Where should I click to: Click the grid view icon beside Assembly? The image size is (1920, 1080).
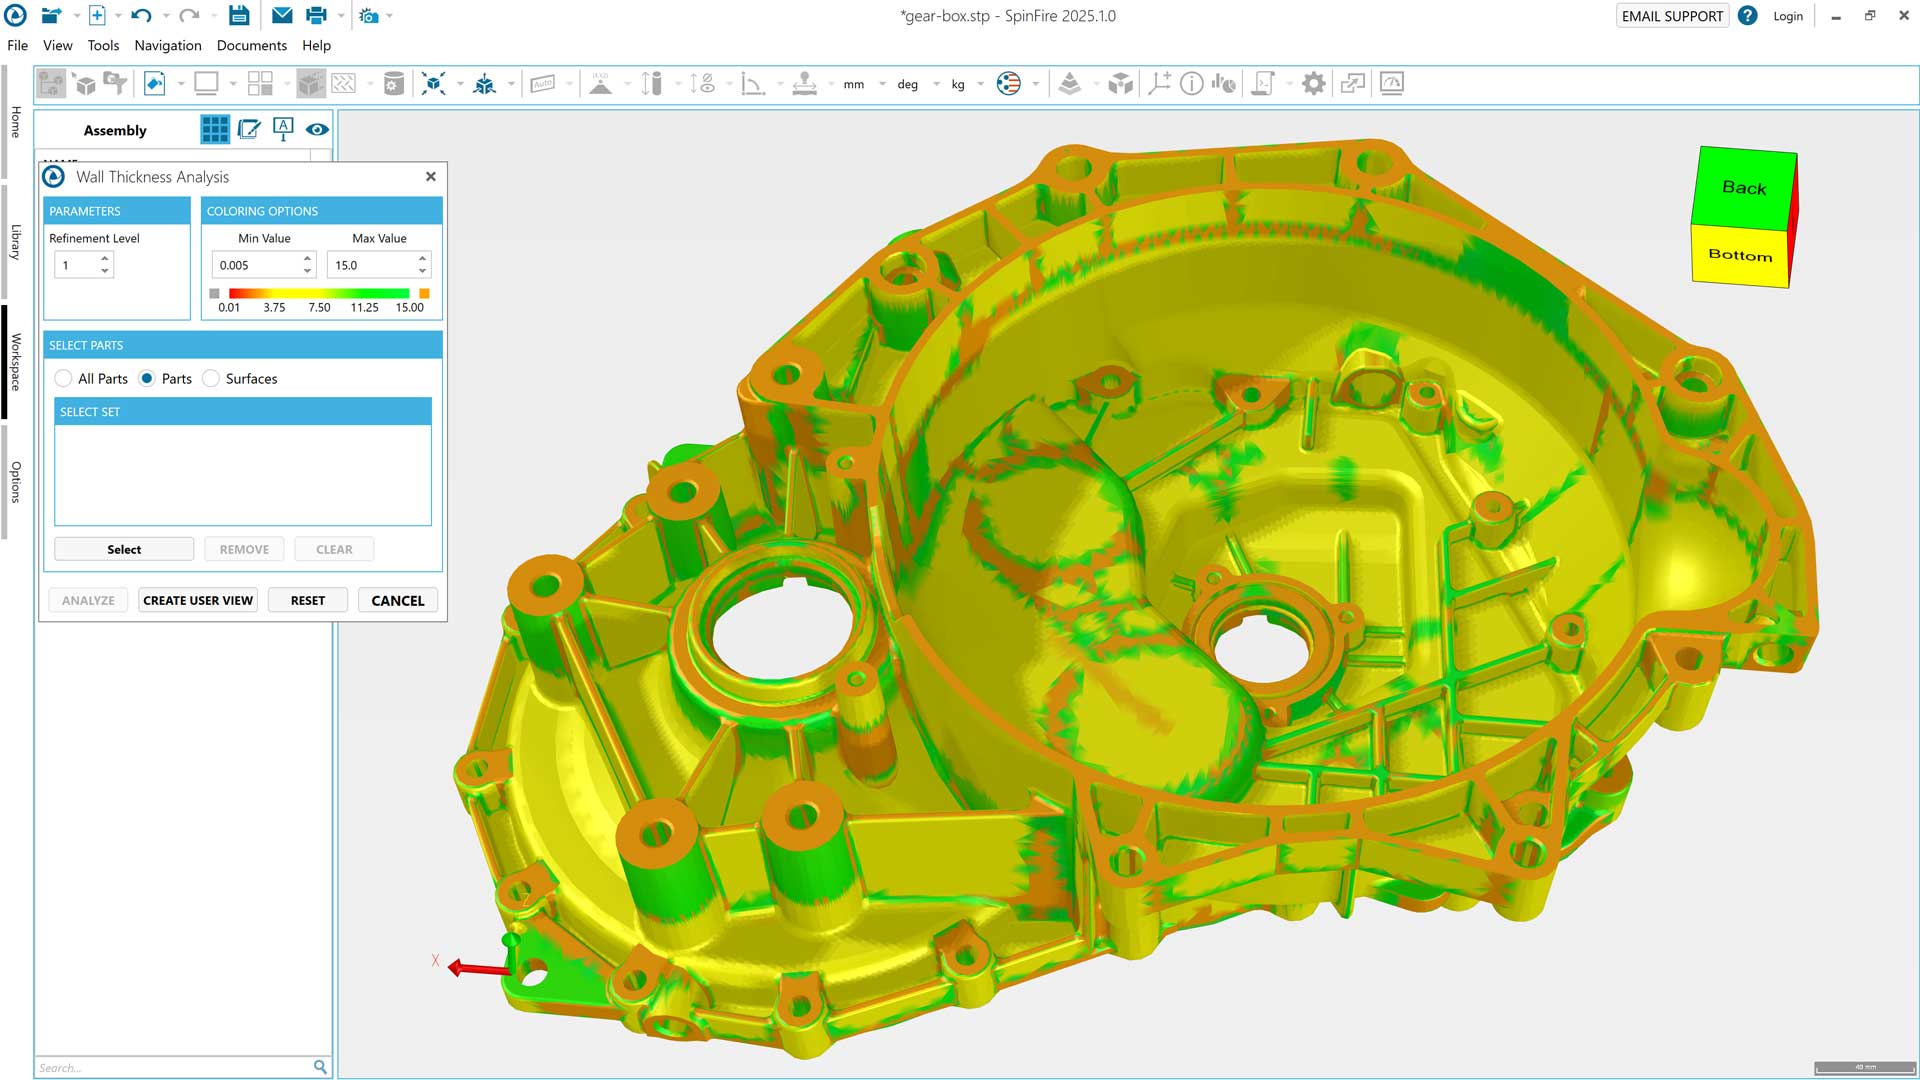click(x=214, y=129)
